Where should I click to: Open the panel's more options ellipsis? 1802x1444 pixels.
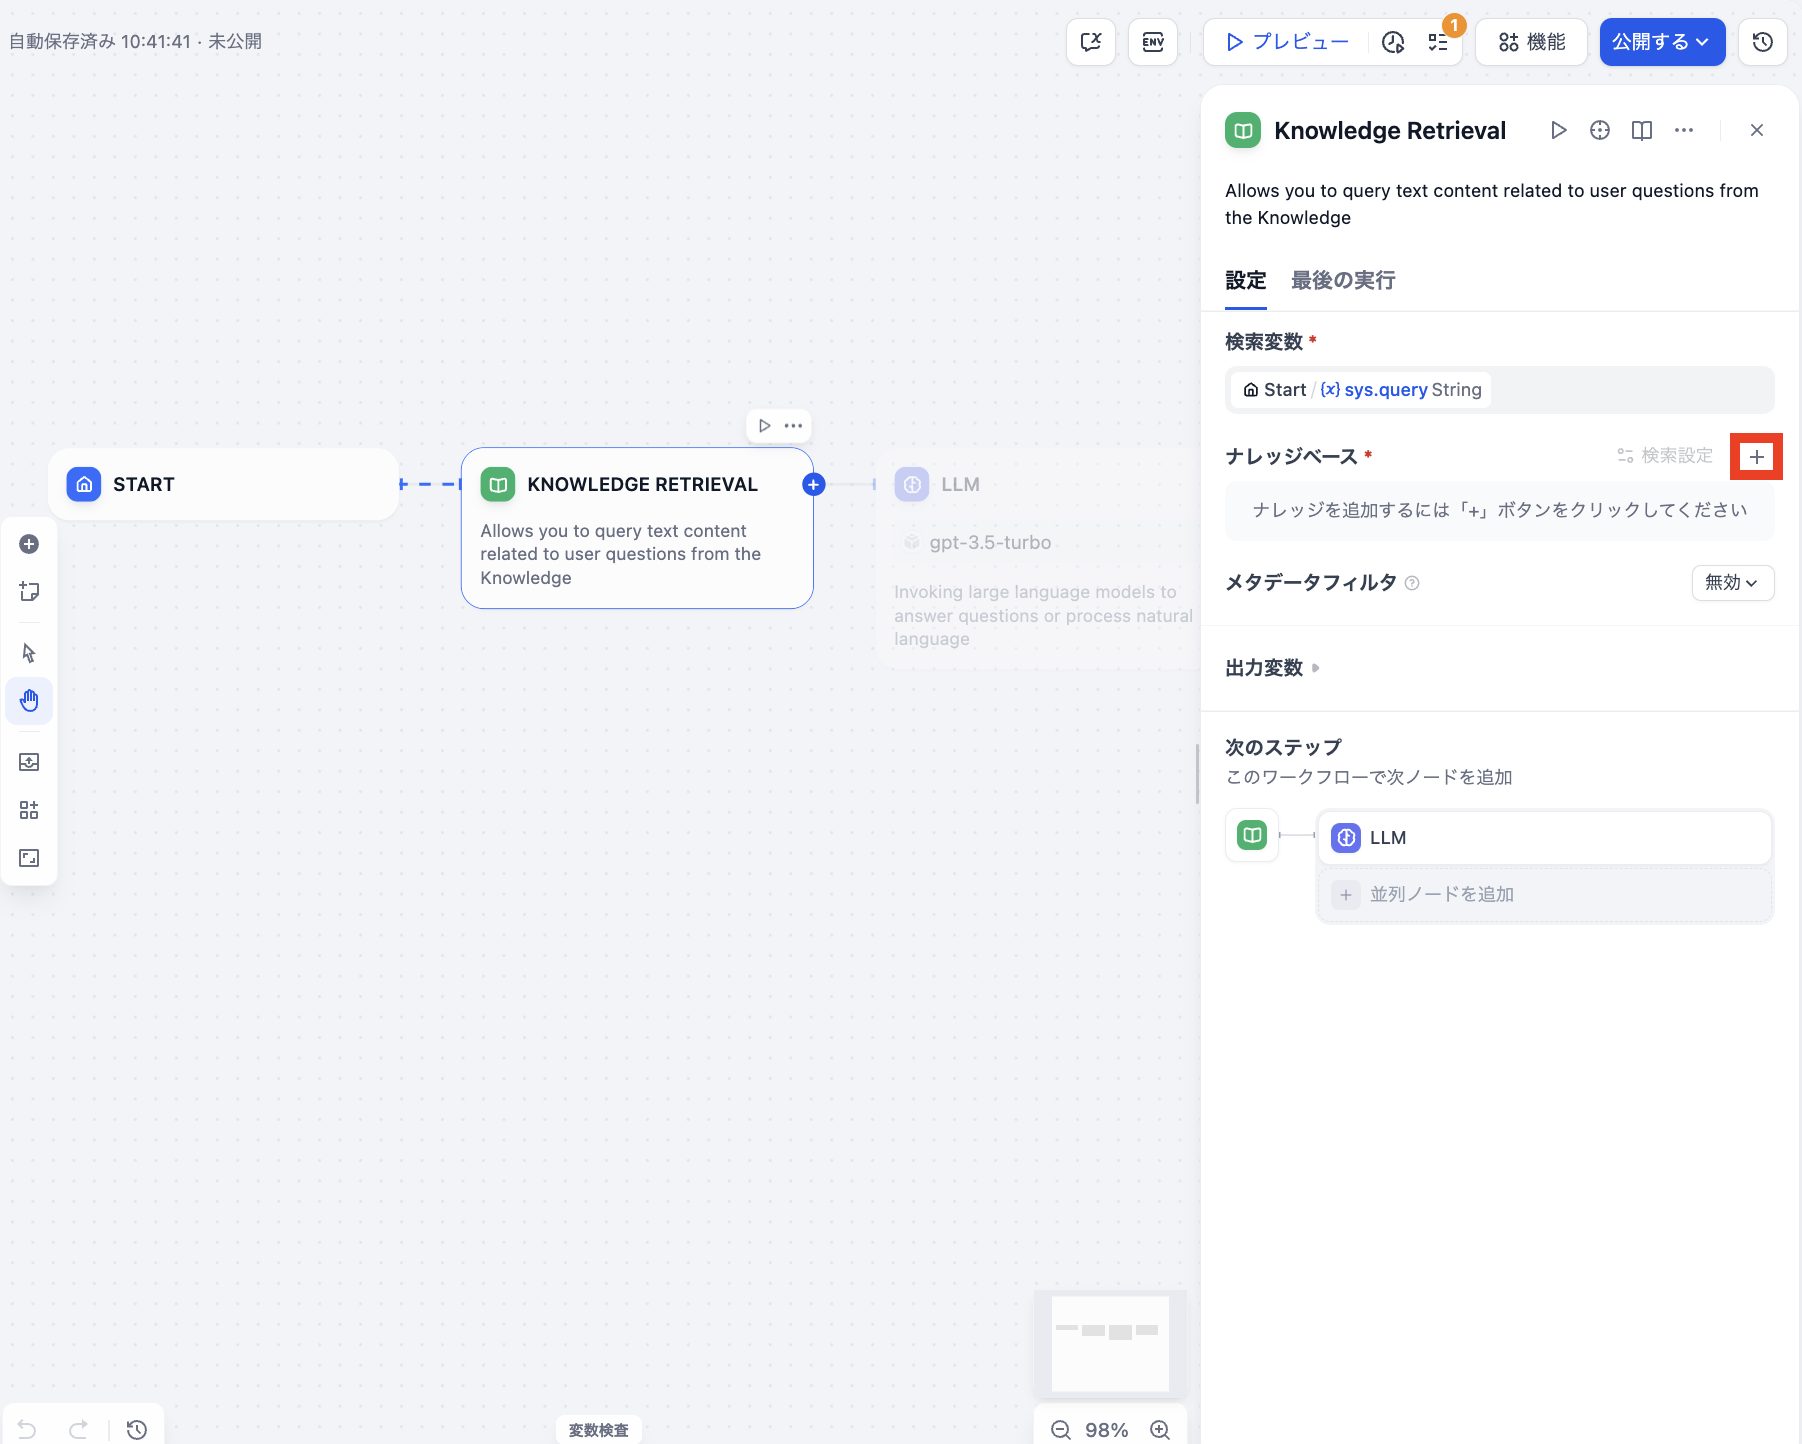(1684, 130)
